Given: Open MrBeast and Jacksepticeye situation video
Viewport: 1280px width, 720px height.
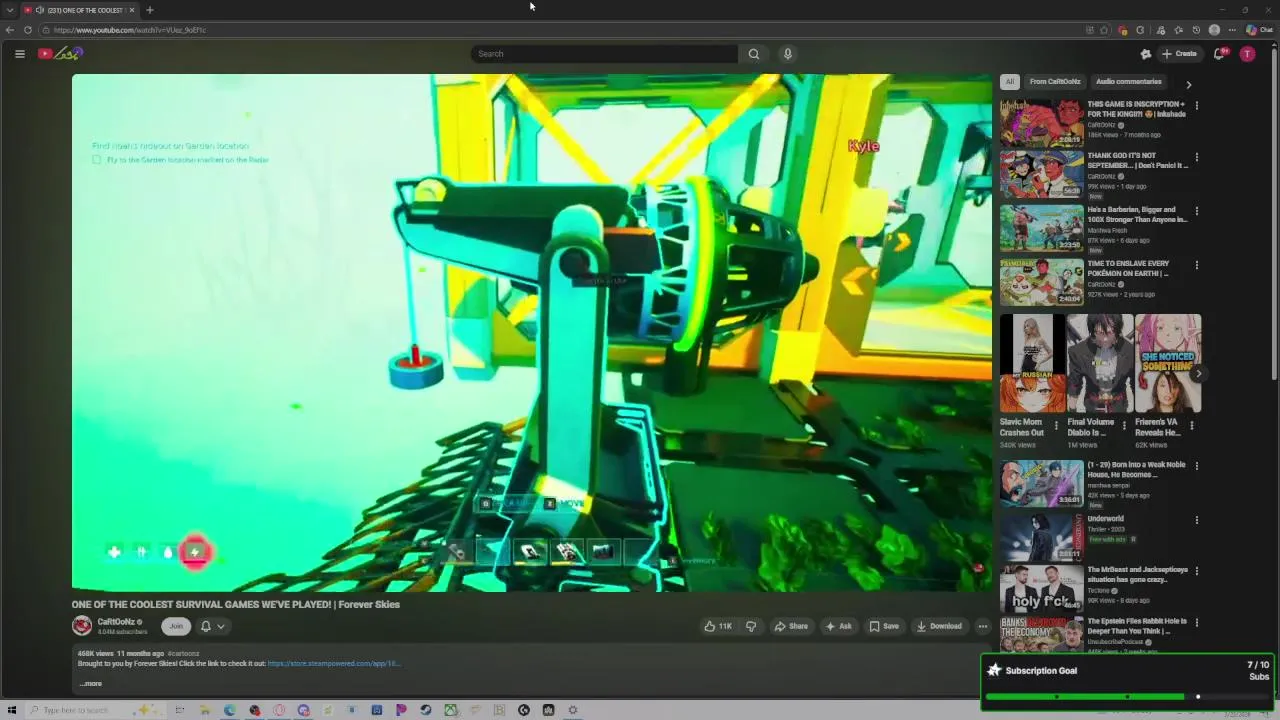Looking at the screenshot, I should click(1041, 589).
